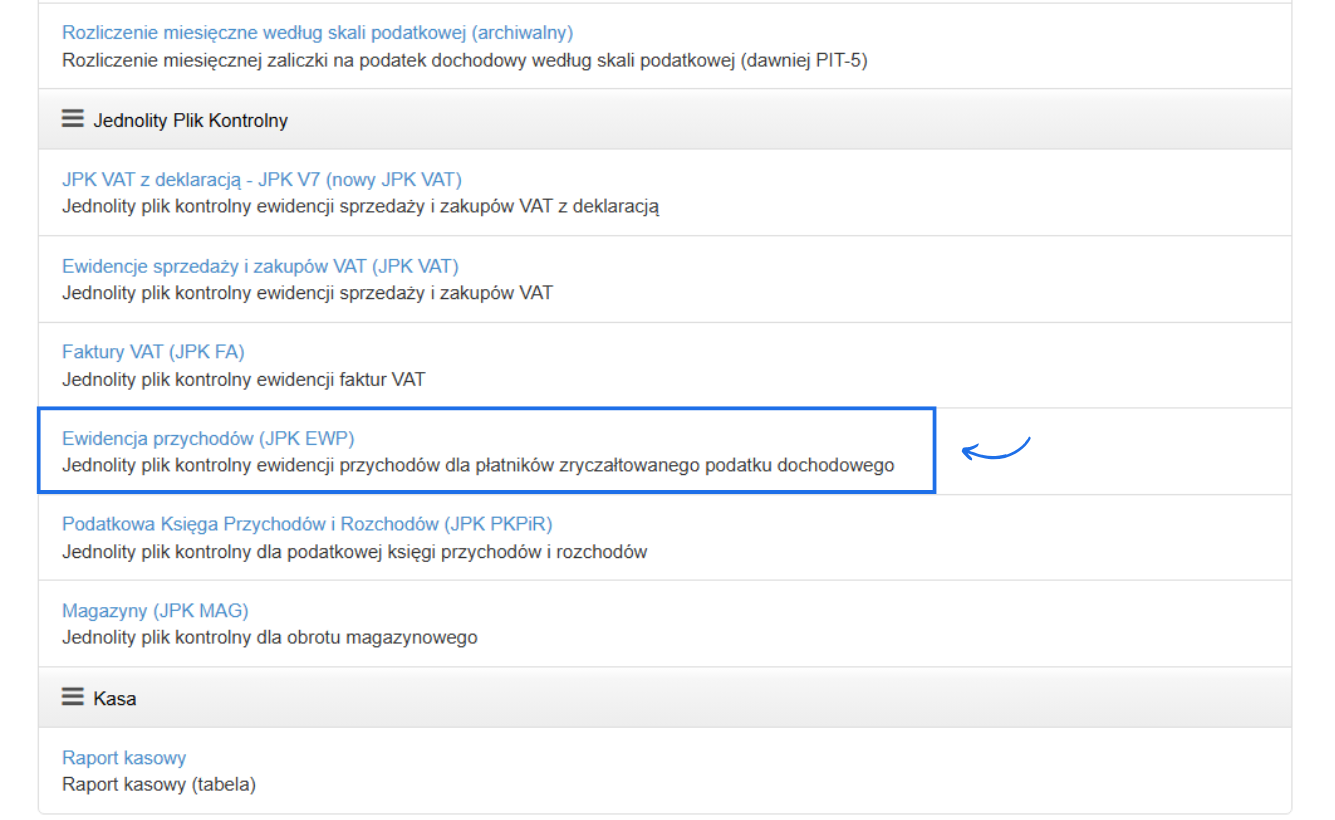The image size is (1335, 820).
Task: Open JPK VAT z deklaracją - JPK V7
Action: pyautogui.click(x=261, y=180)
